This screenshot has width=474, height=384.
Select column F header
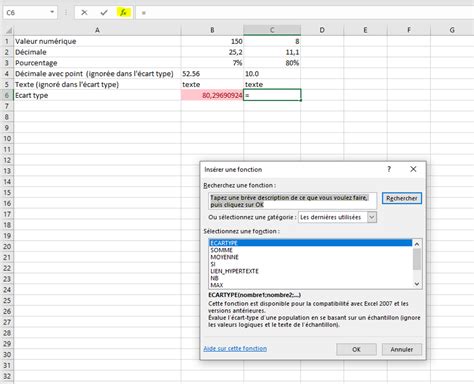(409, 30)
